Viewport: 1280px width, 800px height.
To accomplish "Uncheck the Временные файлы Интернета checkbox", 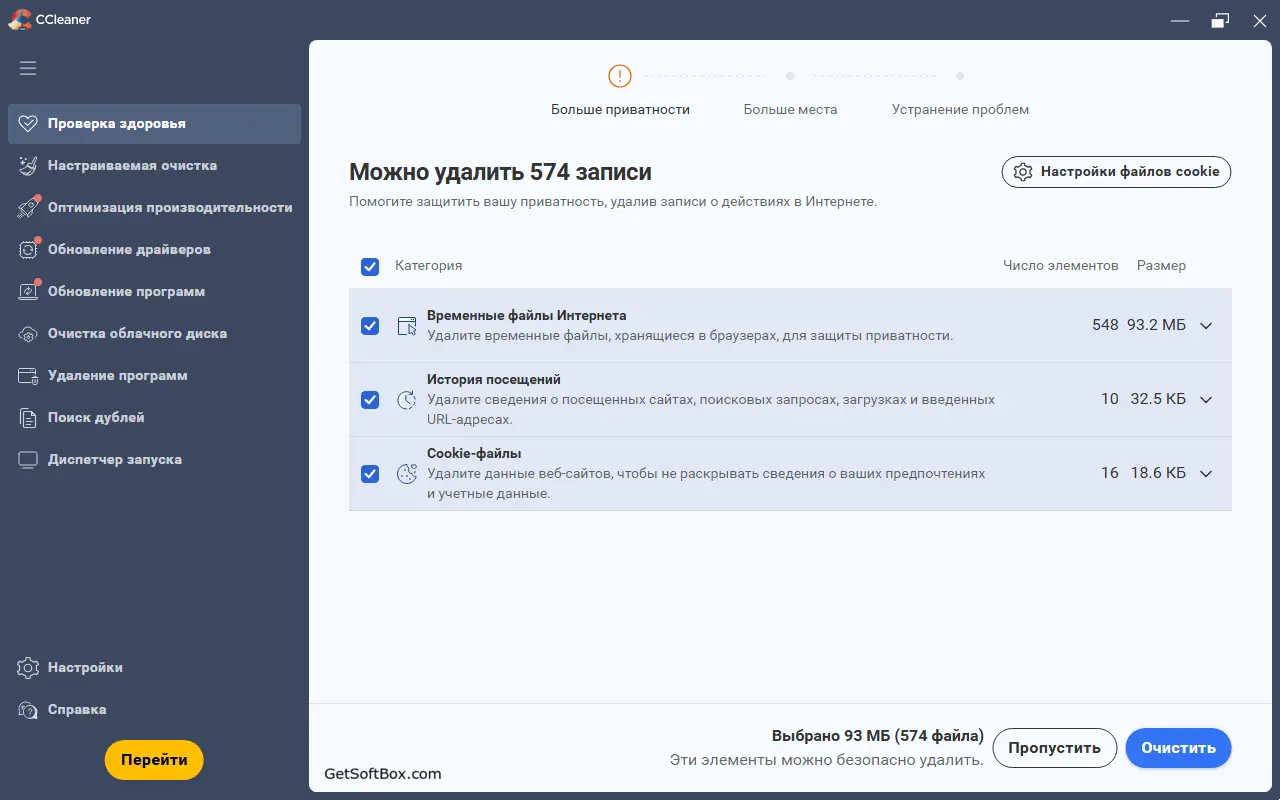I will click(x=370, y=326).
